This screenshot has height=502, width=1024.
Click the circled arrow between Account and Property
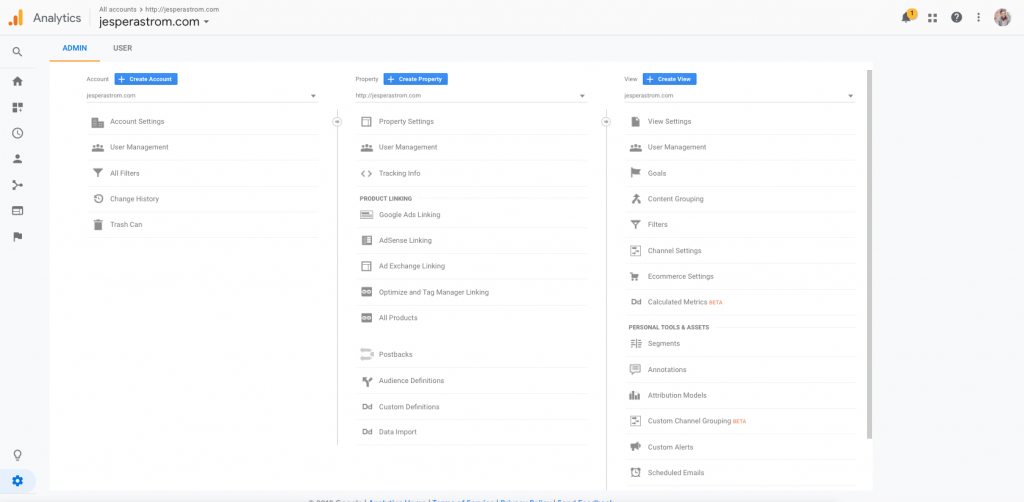tap(337, 121)
